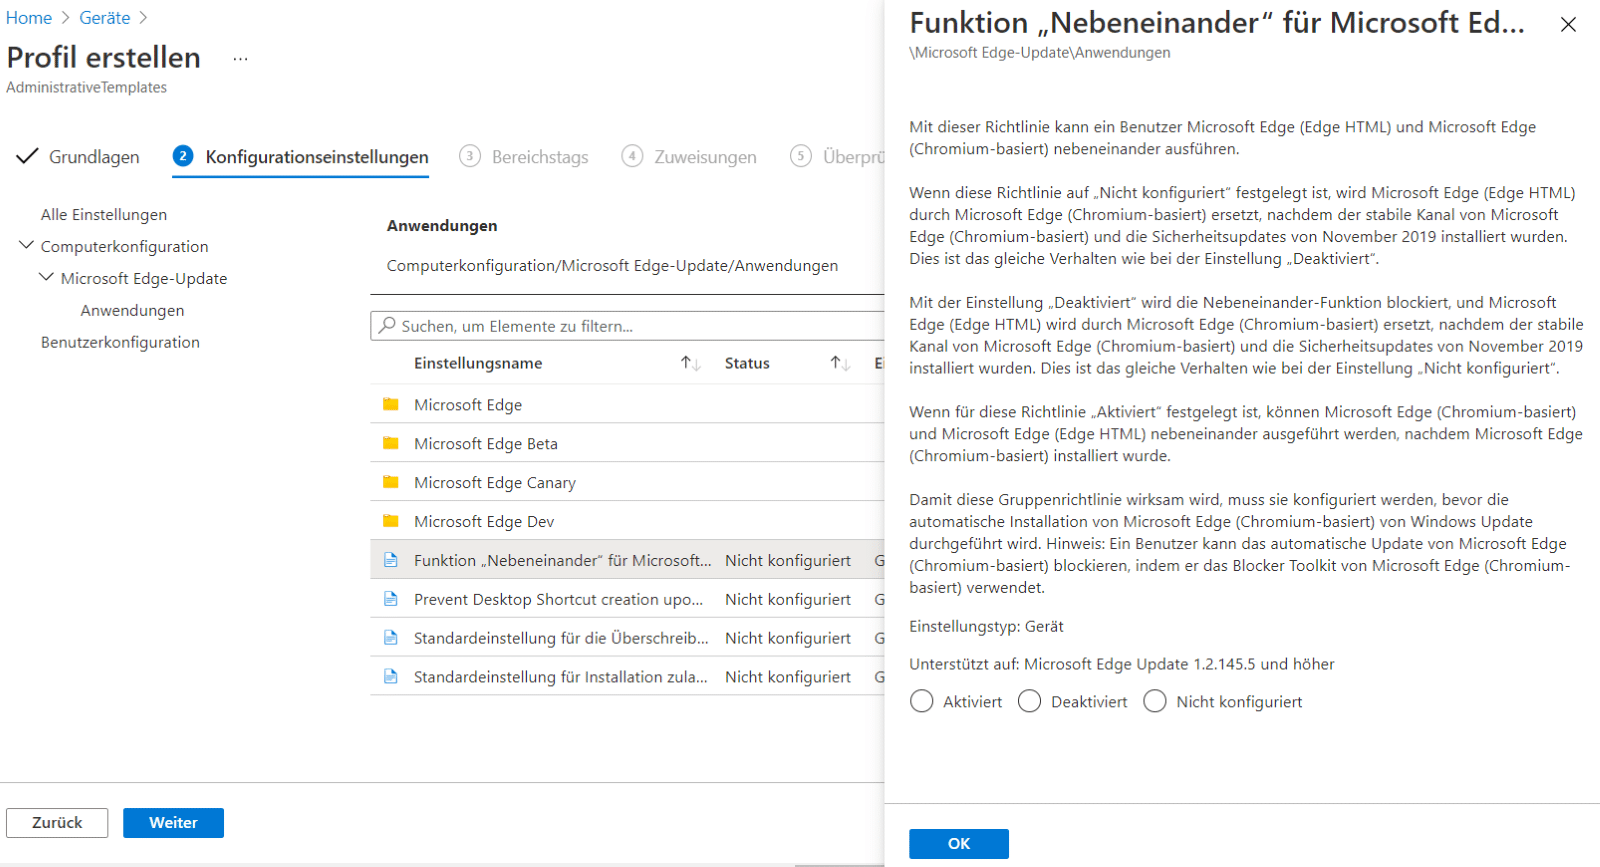Sort by Einstellungsname column arrows
Screen dimensions: 1600x867
tap(691, 363)
